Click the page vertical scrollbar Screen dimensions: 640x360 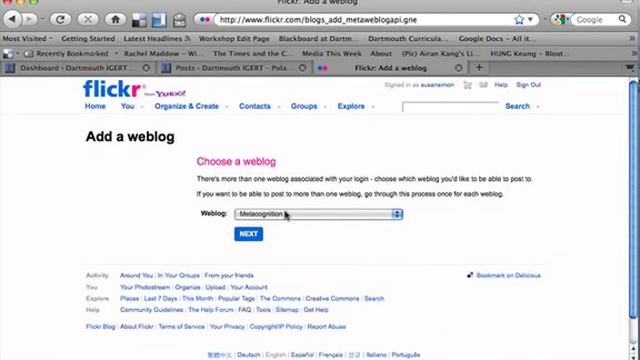click(633, 200)
